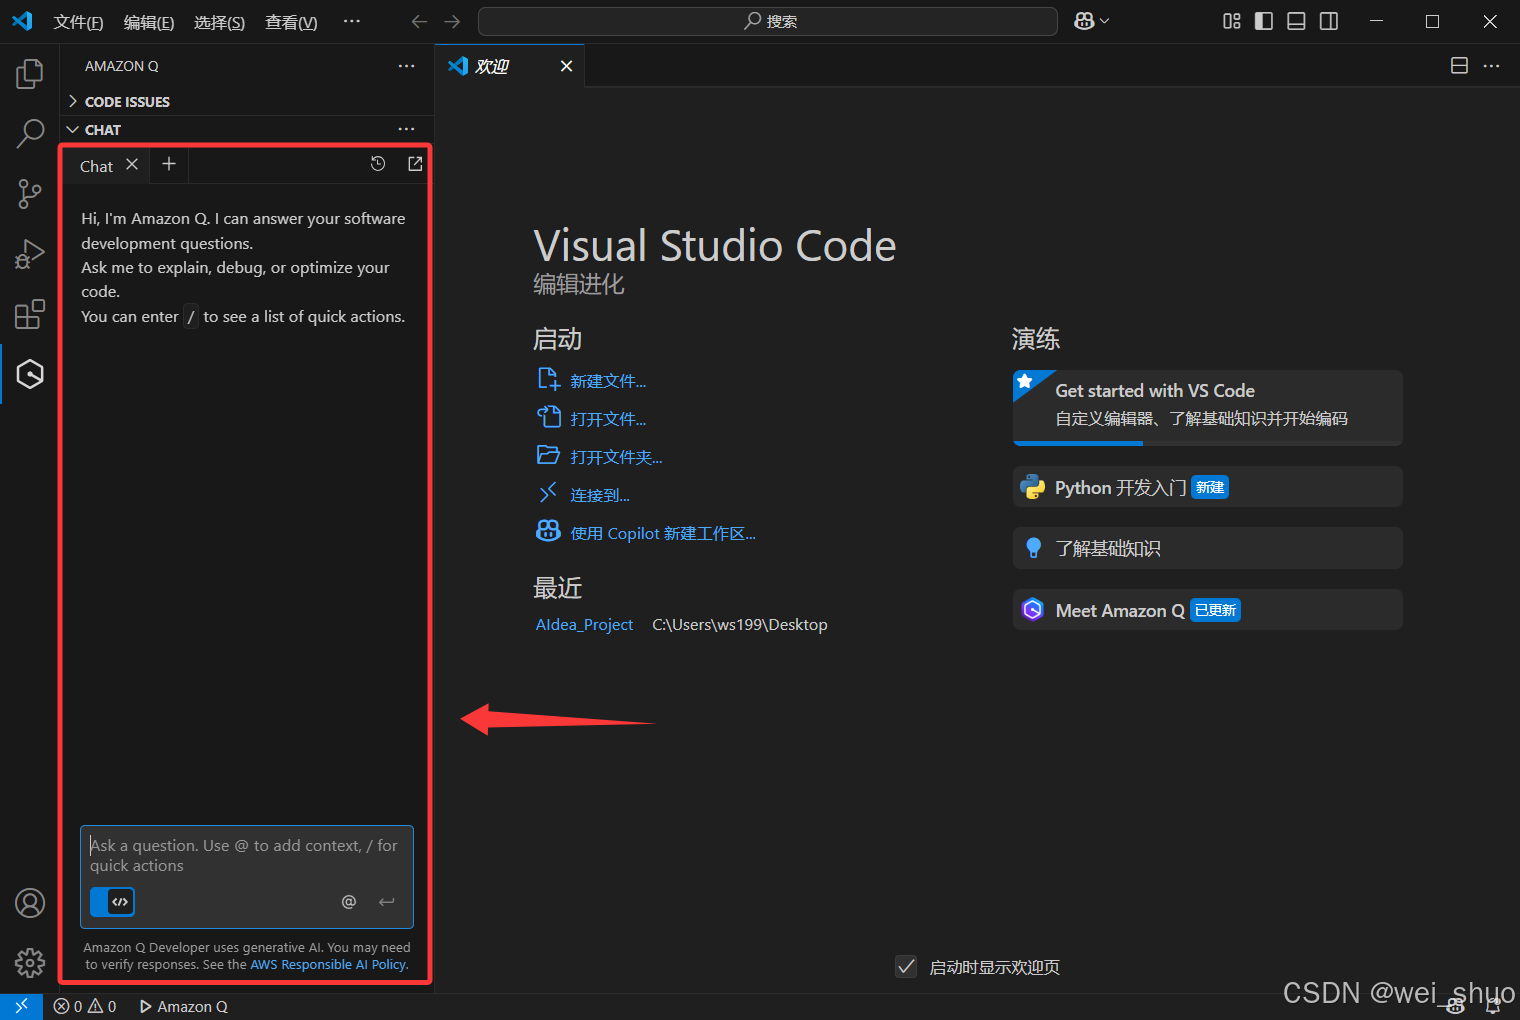Open the Search view in activity bar
Screen dimensions: 1520x1020
30,133
